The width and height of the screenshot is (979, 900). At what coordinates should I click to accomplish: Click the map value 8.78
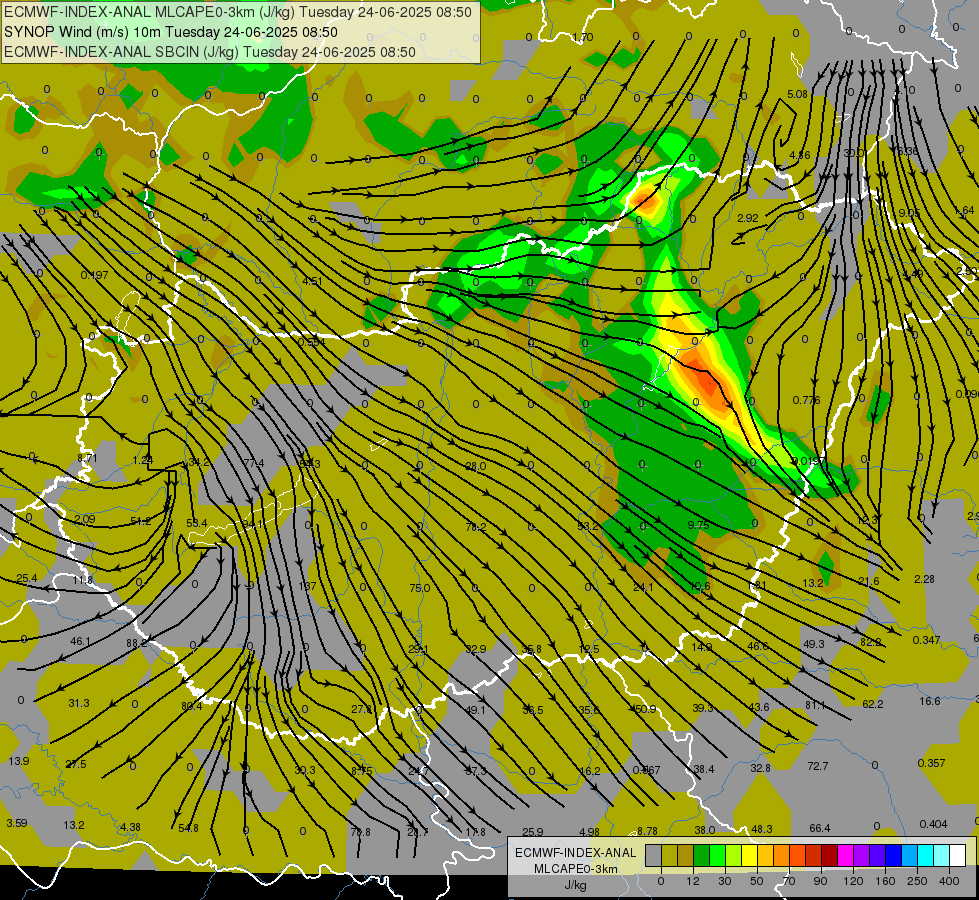coord(647,831)
